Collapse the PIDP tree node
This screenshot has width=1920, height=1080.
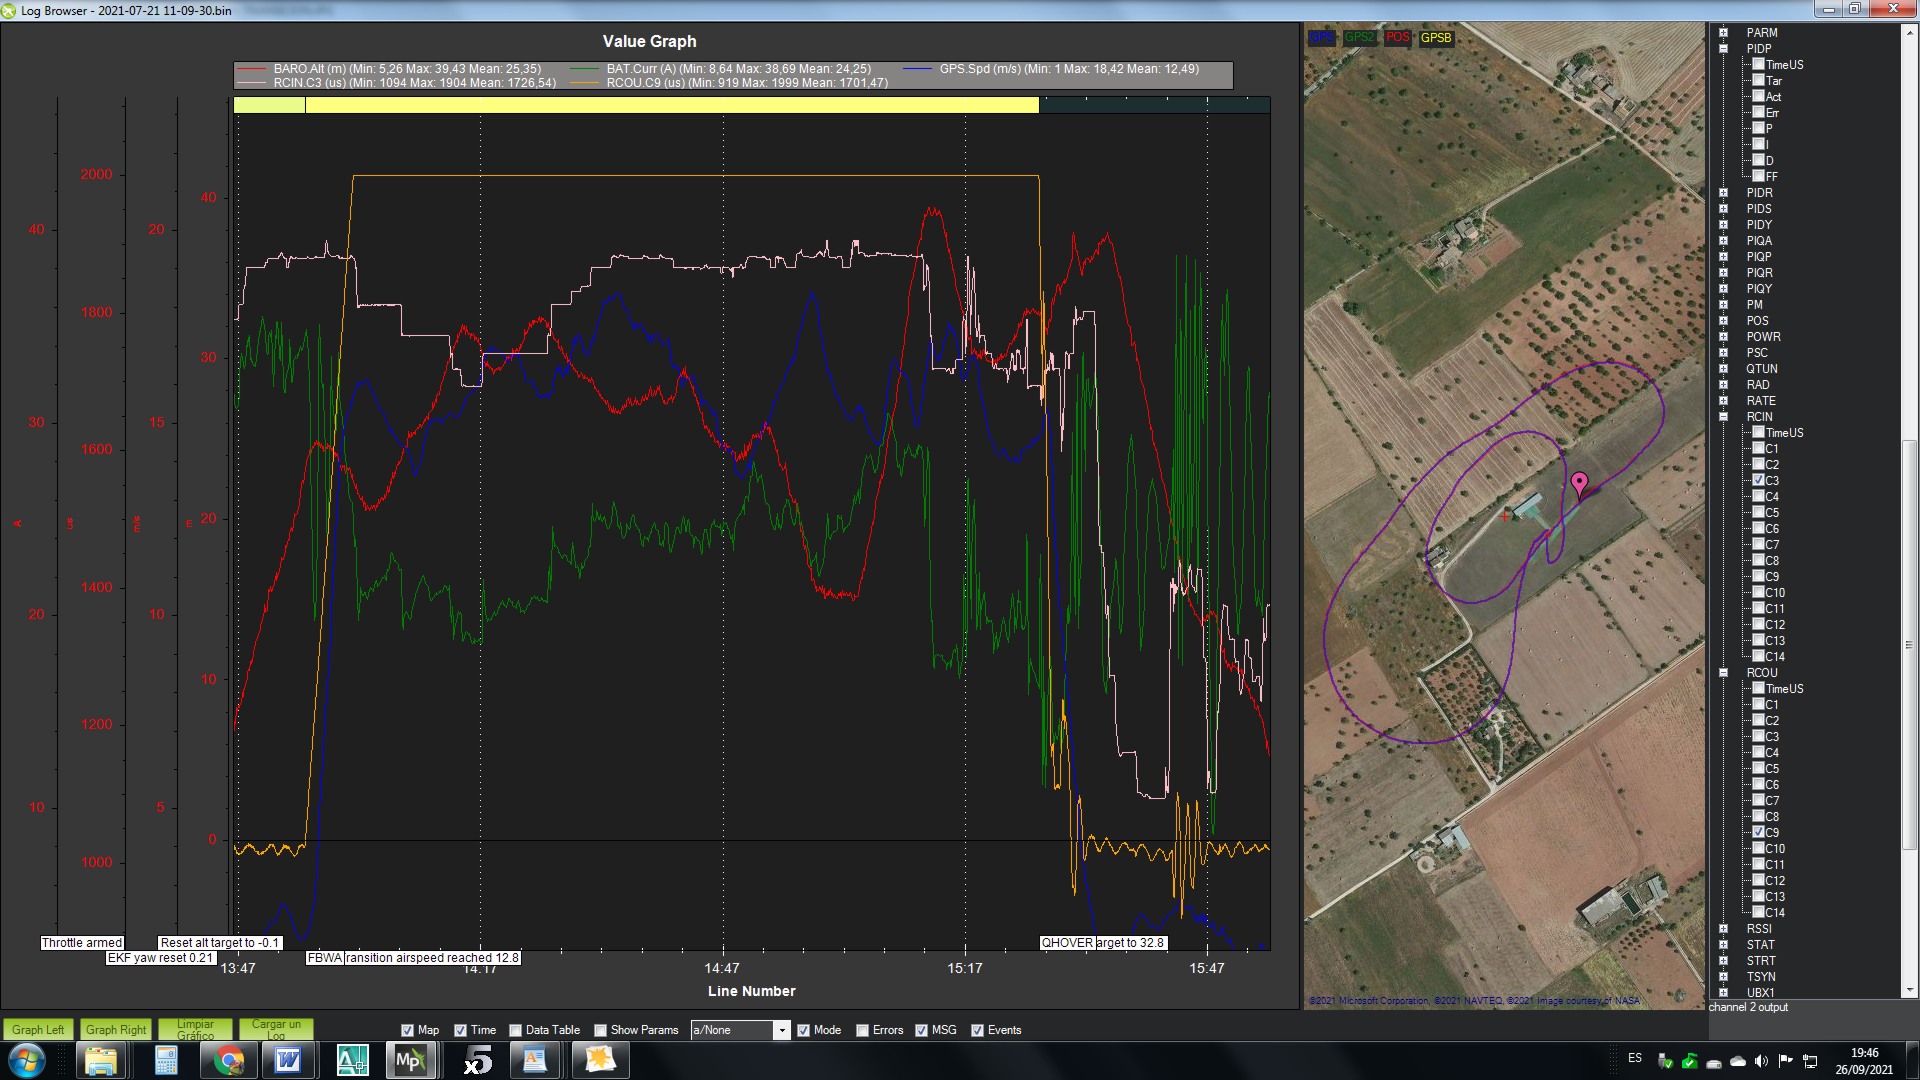click(1724, 48)
